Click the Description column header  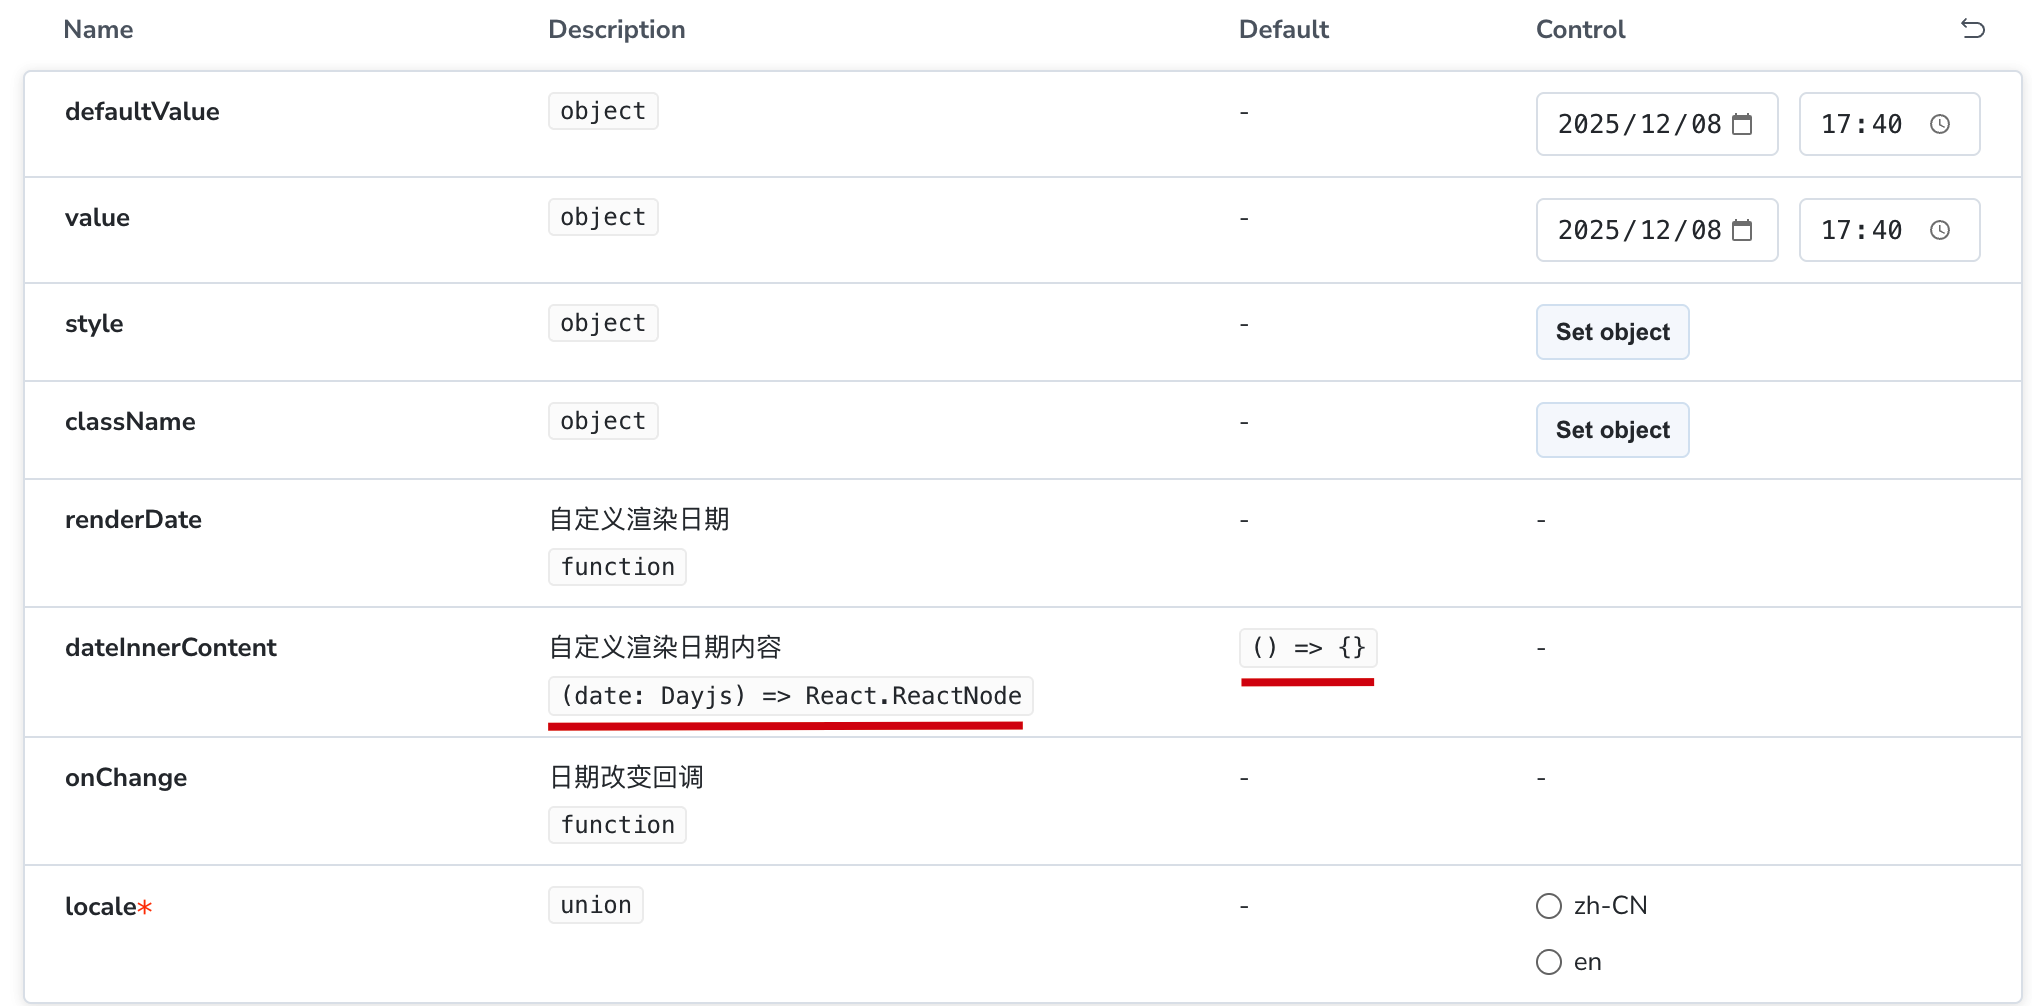pos(616,30)
